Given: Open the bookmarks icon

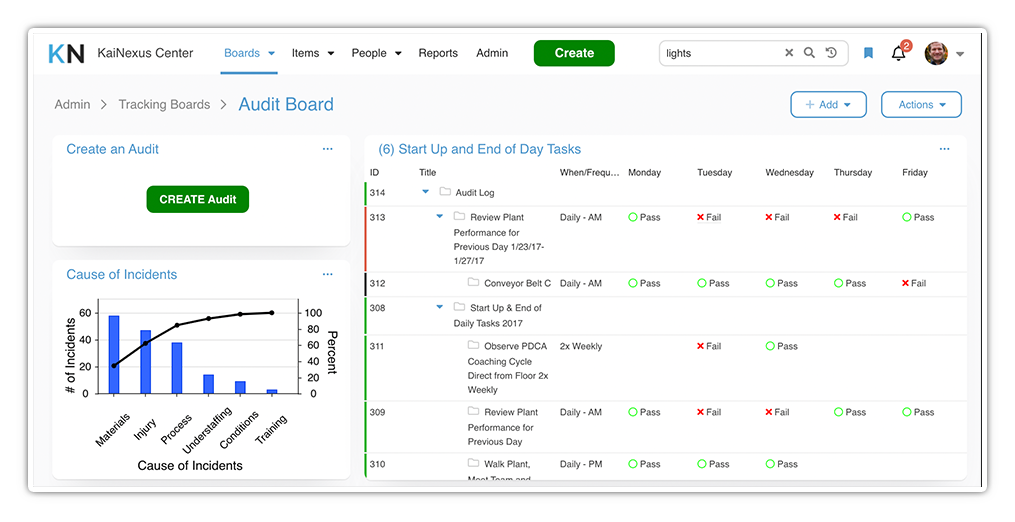Looking at the screenshot, I should tap(868, 54).
